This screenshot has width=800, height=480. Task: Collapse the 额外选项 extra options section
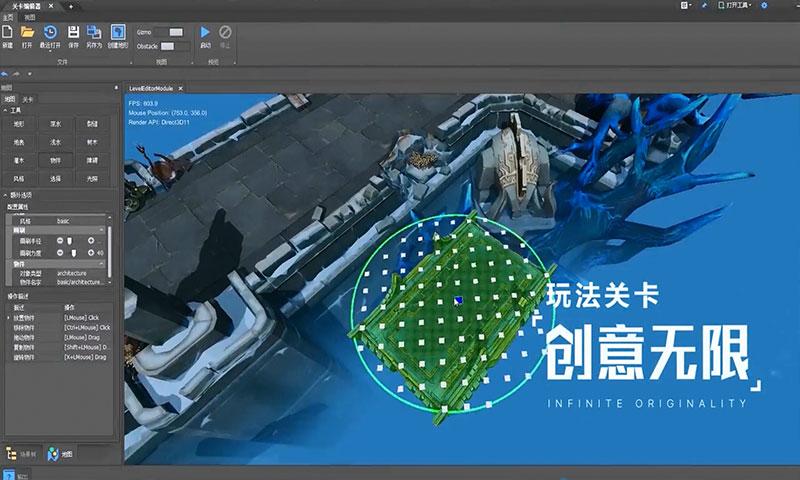click(5, 195)
